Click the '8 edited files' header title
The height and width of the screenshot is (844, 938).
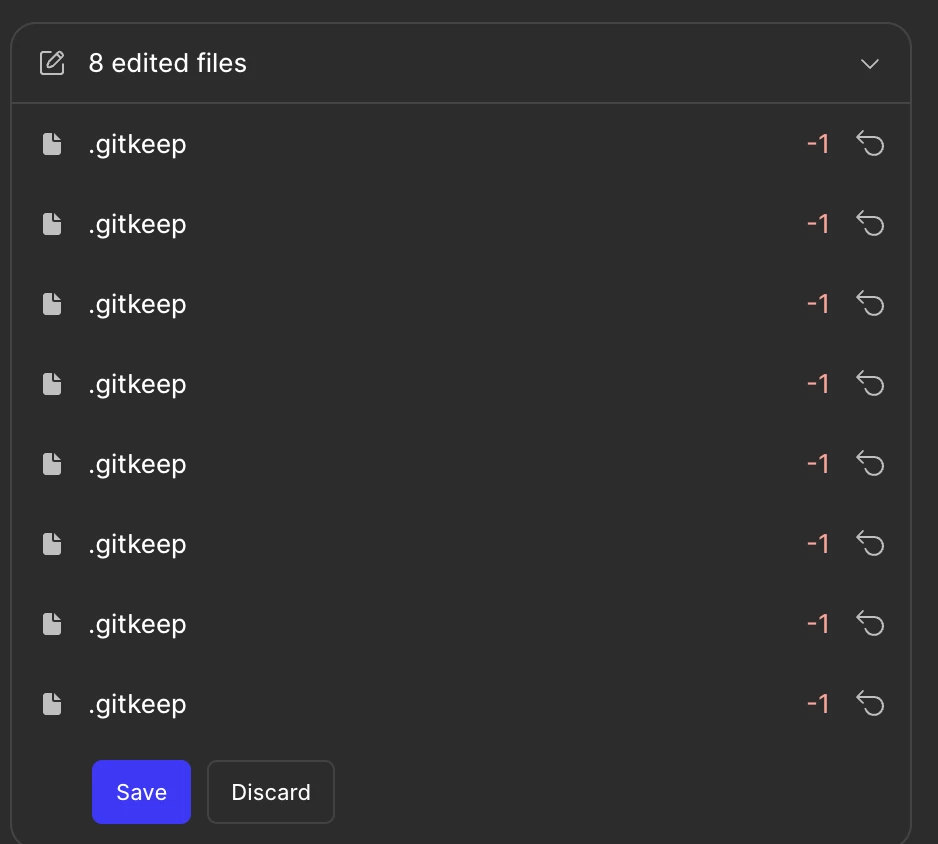(x=168, y=63)
